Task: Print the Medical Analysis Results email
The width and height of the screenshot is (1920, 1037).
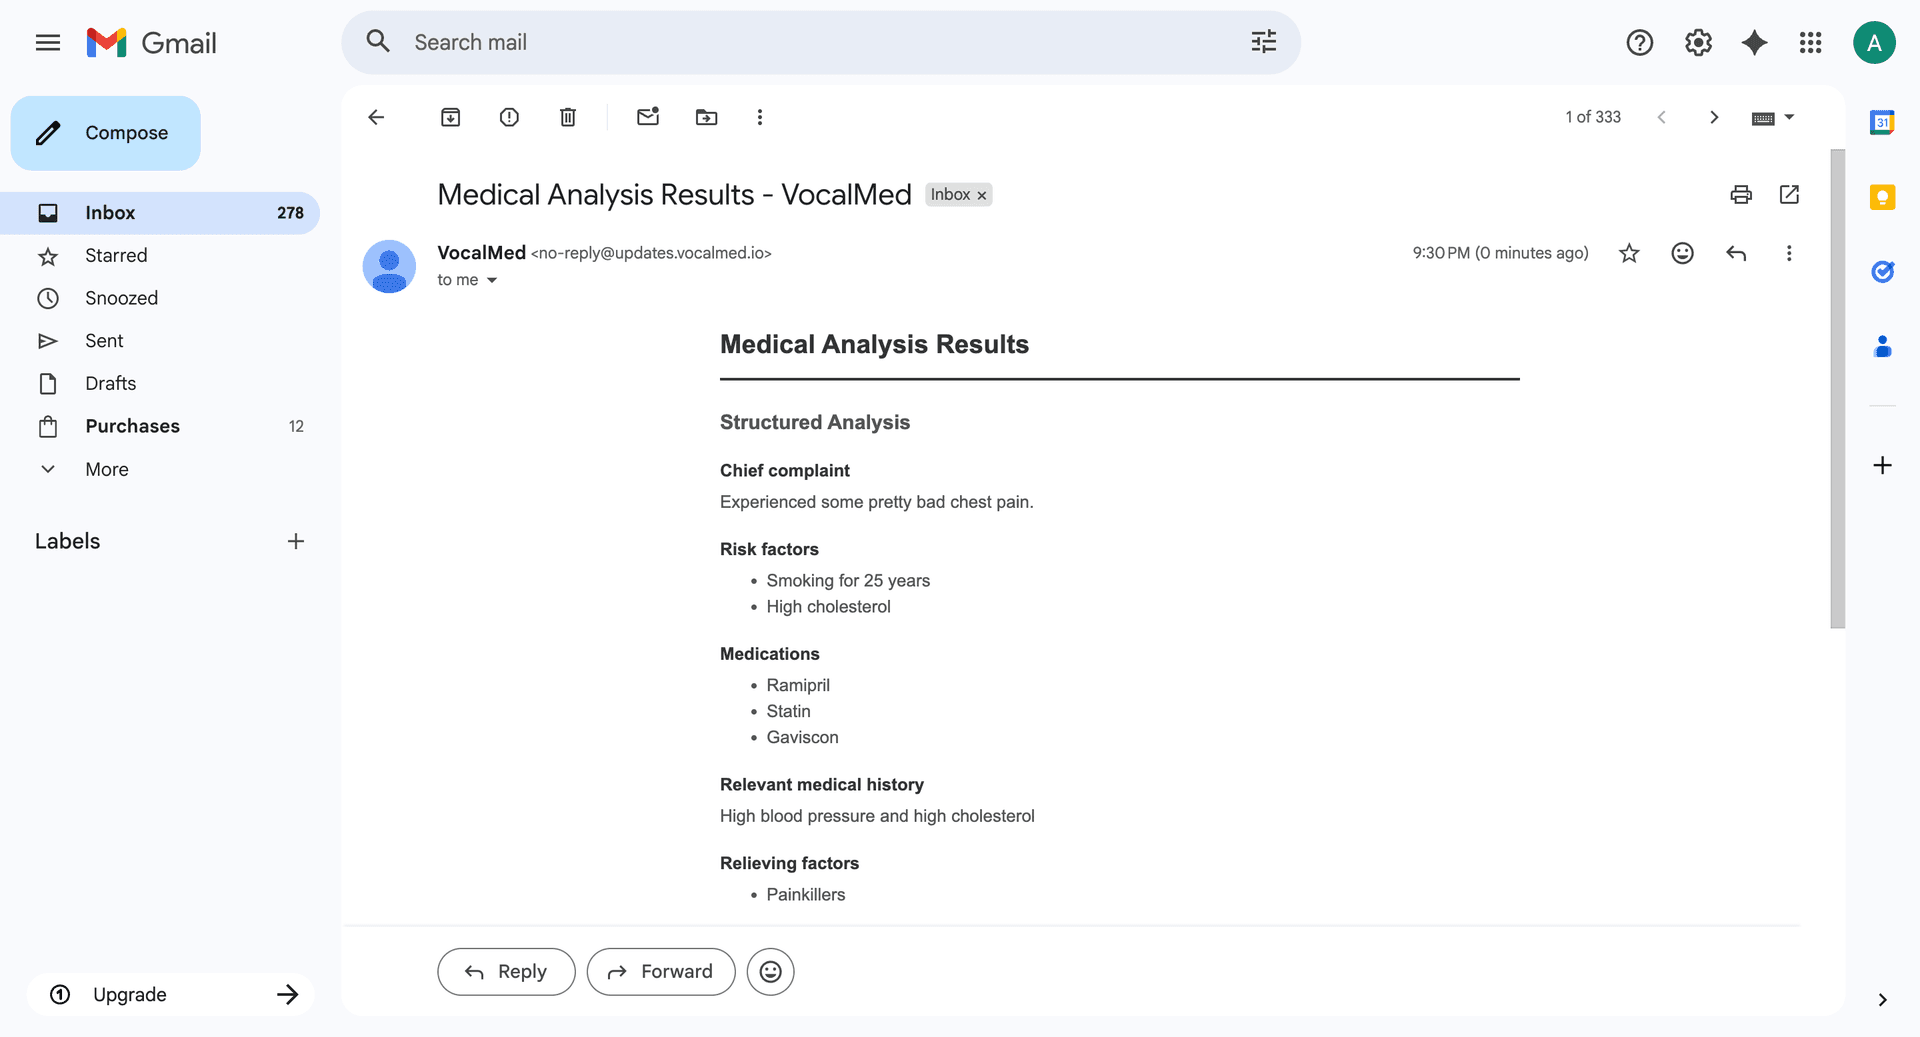Action: coord(1740,194)
